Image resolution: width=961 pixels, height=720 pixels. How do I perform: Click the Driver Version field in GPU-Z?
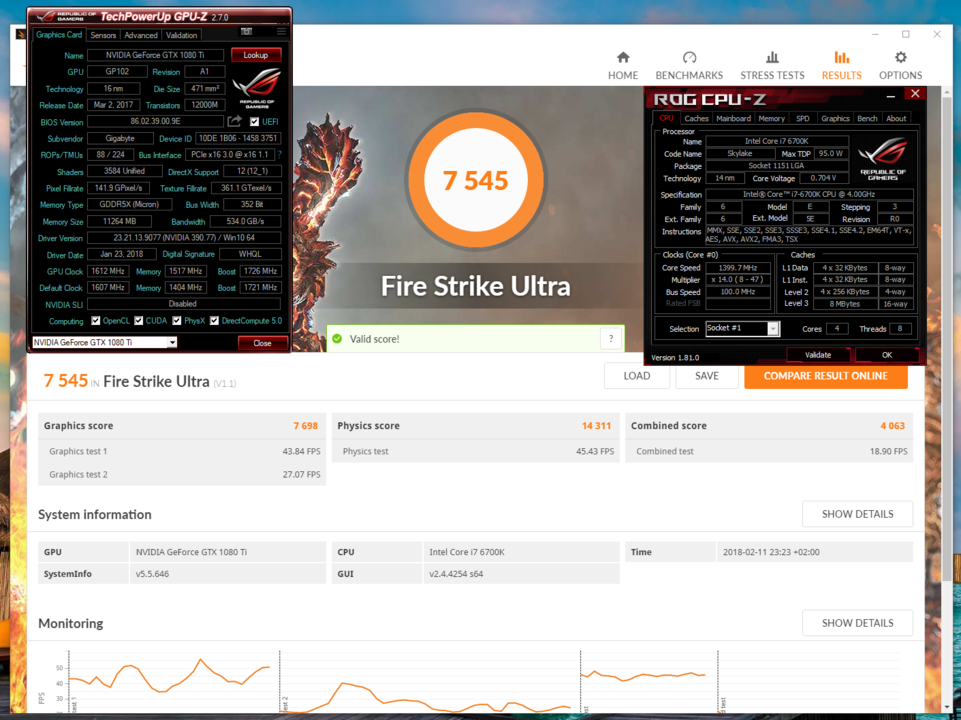(x=184, y=238)
